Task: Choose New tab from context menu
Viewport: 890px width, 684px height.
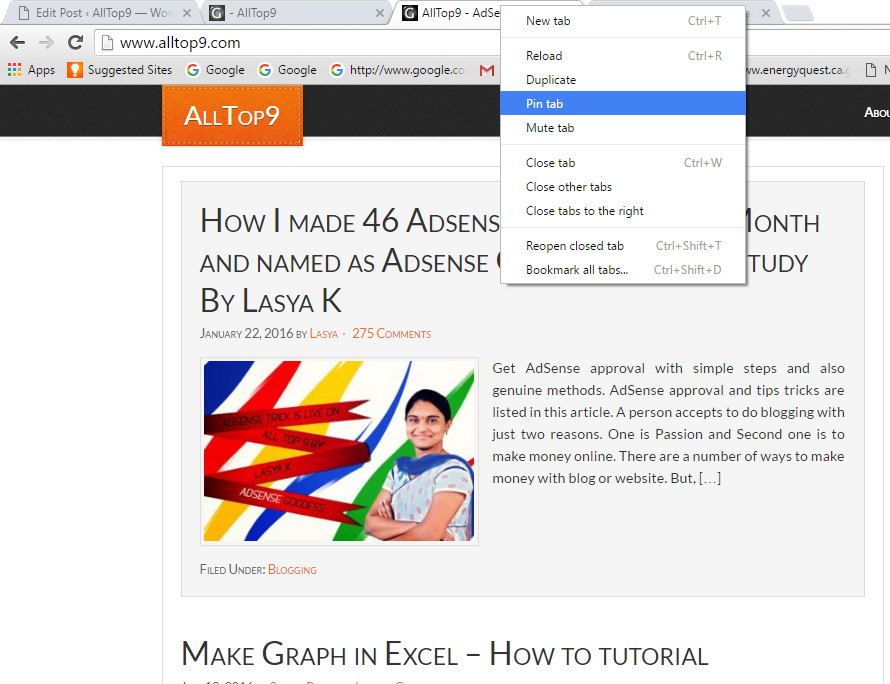Action: click(623, 21)
